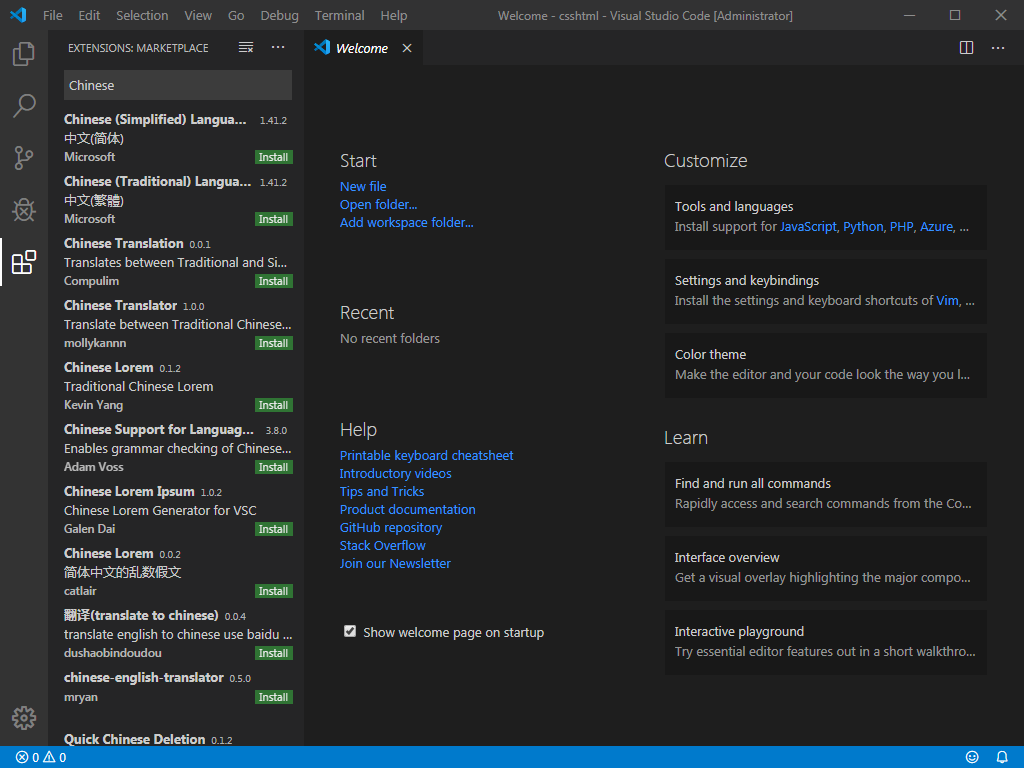The image size is (1024, 768).
Task: Click the New file link
Action: [363, 187]
